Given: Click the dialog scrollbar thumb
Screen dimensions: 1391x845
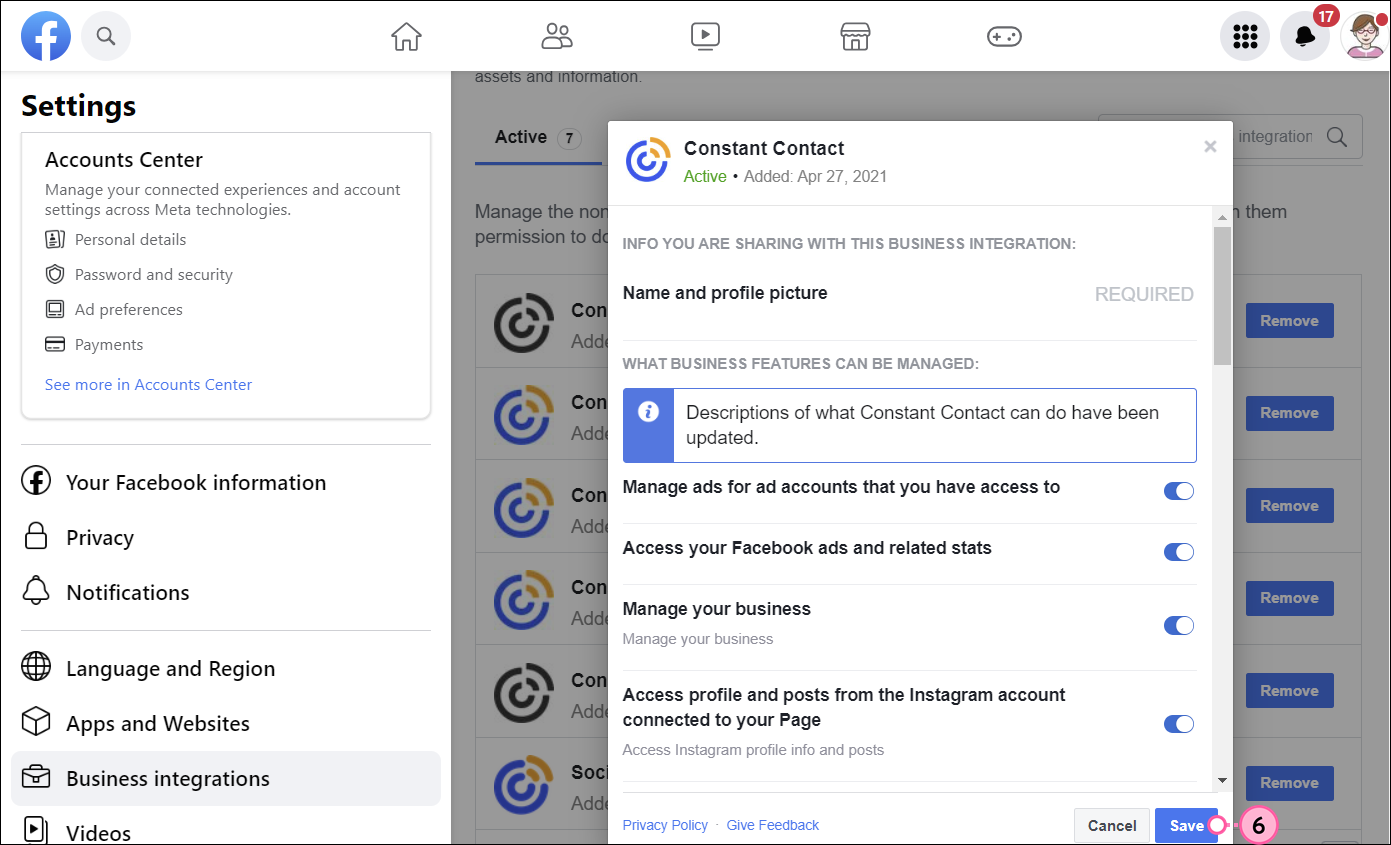Looking at the screenshot, I should 1222,295.
